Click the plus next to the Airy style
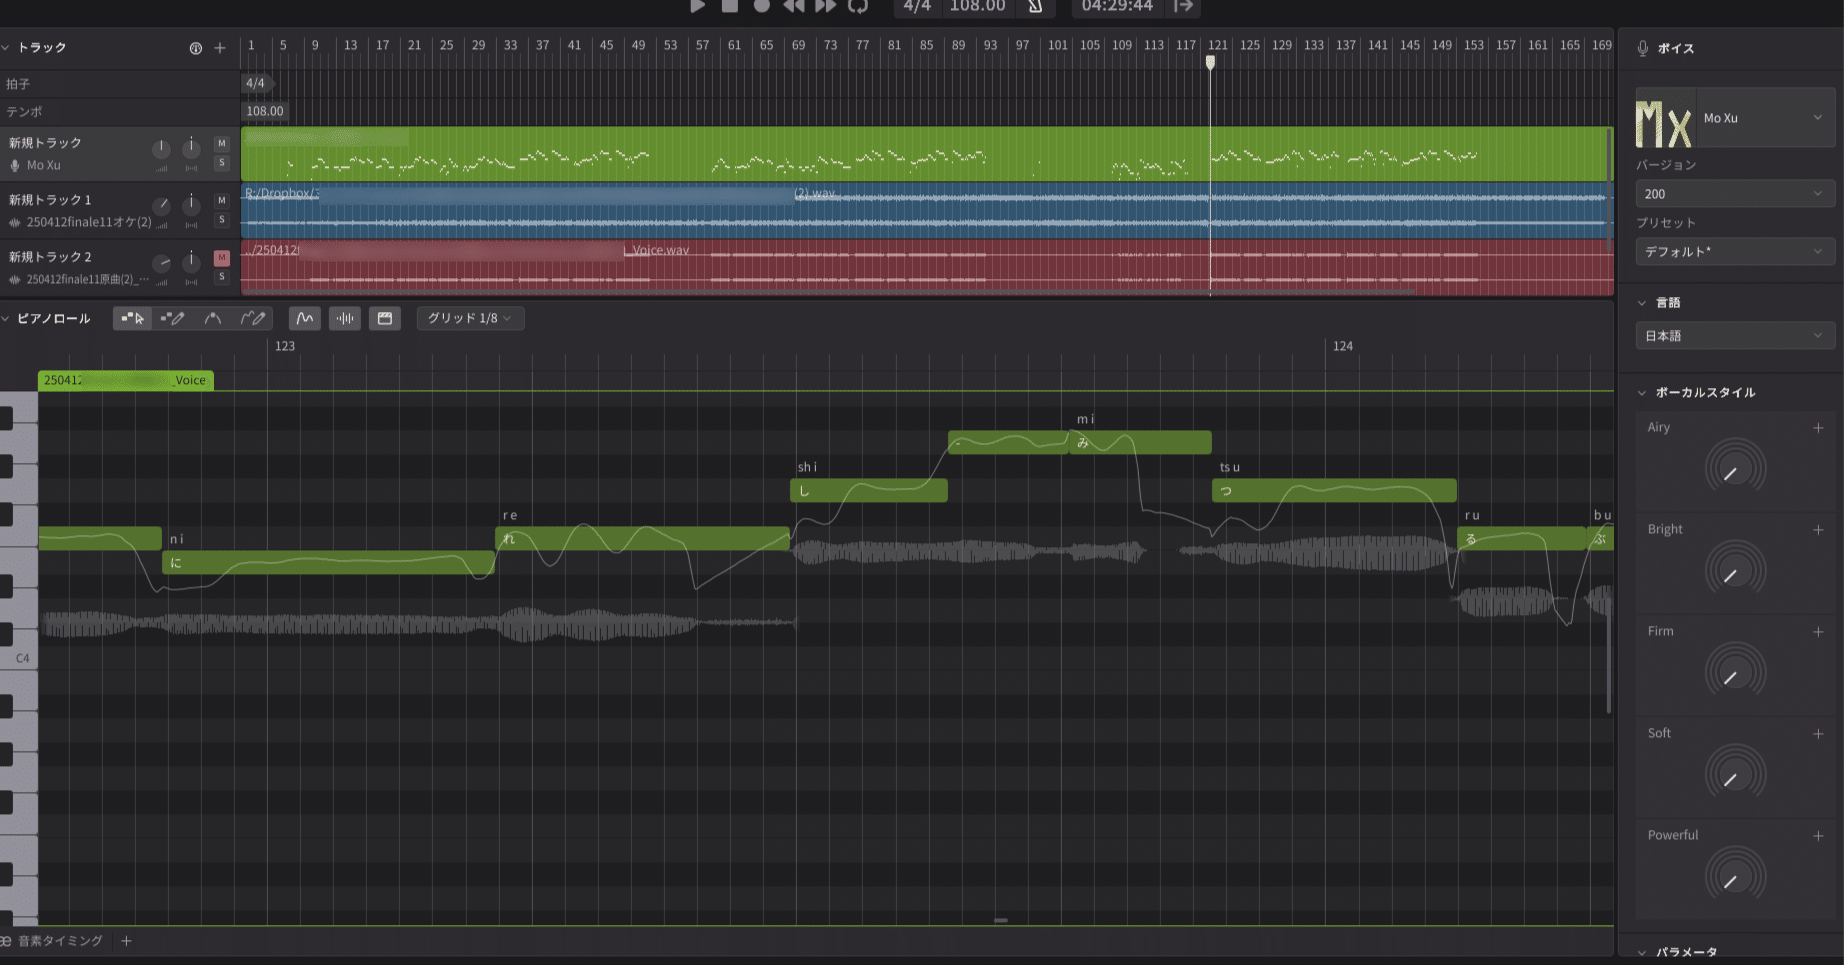Viewport: 1844px width, 965px height. 1820,428
